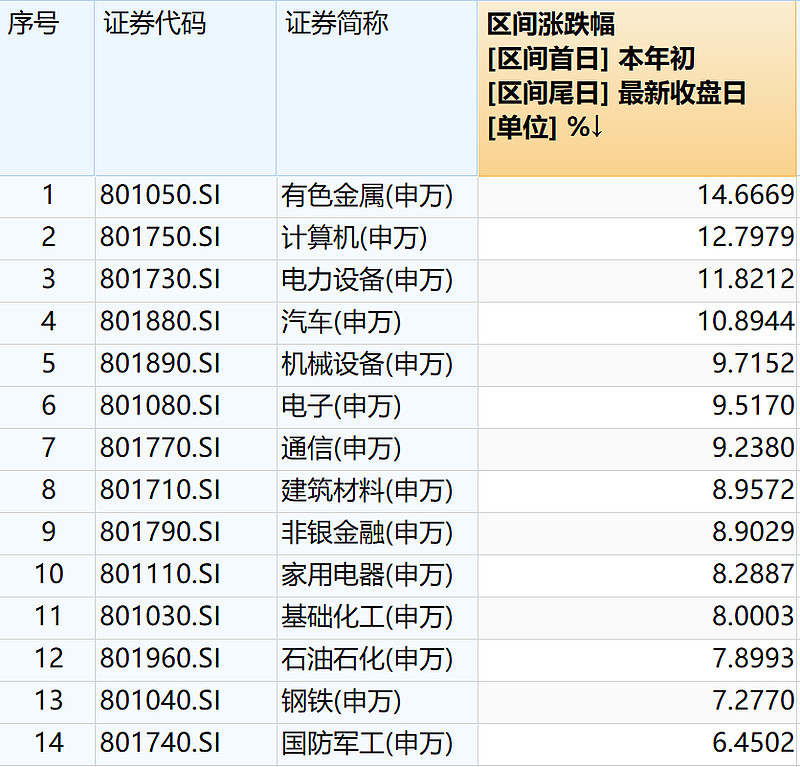Select the value 9.2380
Viewport: 800px width, 767px height.
[754, 448]
